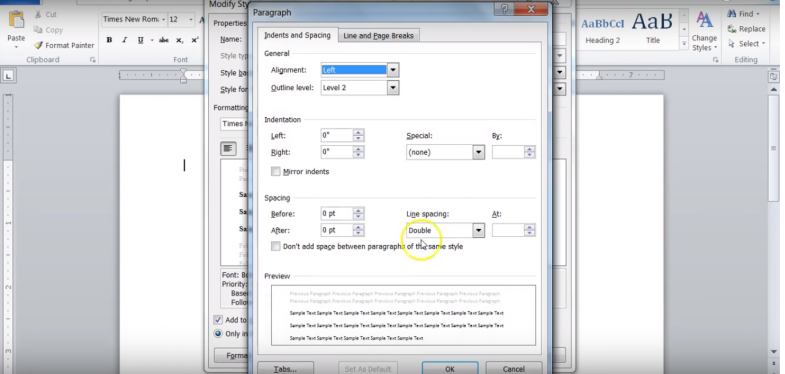The image size is (785, 374).
Task: Toggle Bold formatting in ribbon
Action: (109, 40)
